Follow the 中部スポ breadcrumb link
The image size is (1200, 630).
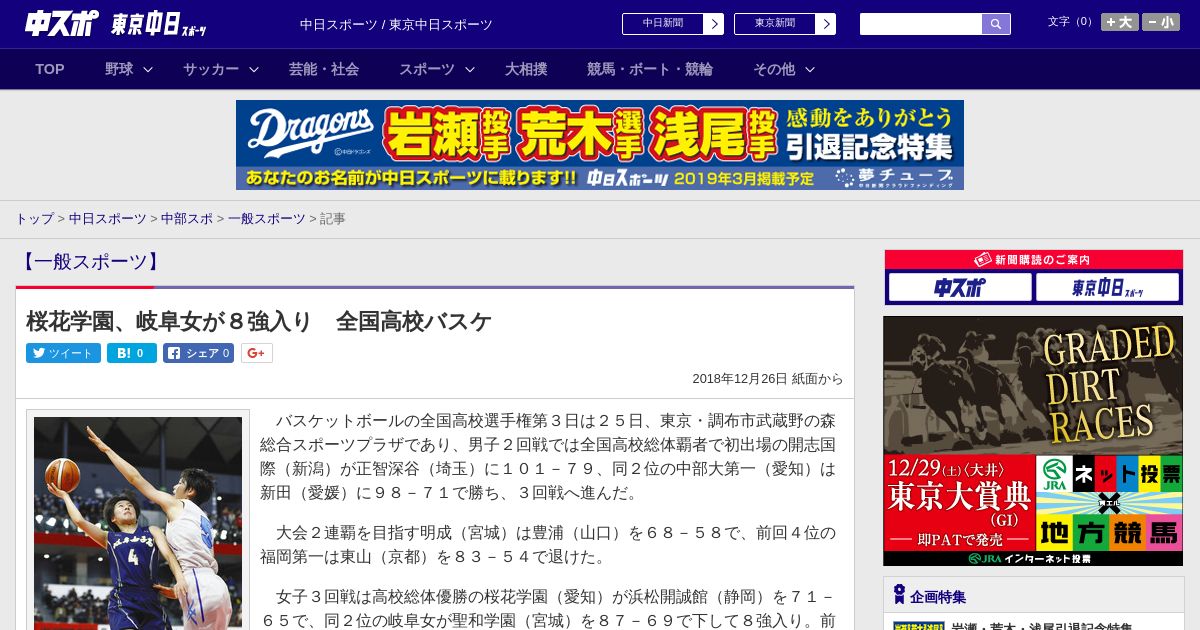pyautogui.click(x=187, y=218)
